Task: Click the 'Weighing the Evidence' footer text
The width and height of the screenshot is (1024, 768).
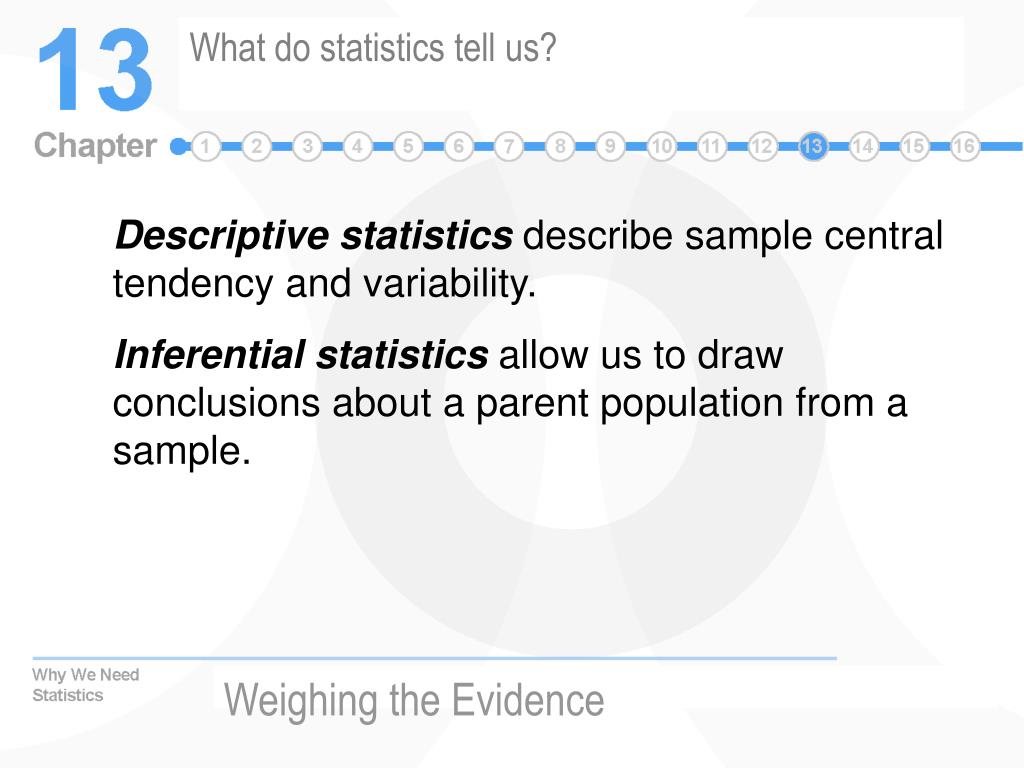Action: (414, 701)
